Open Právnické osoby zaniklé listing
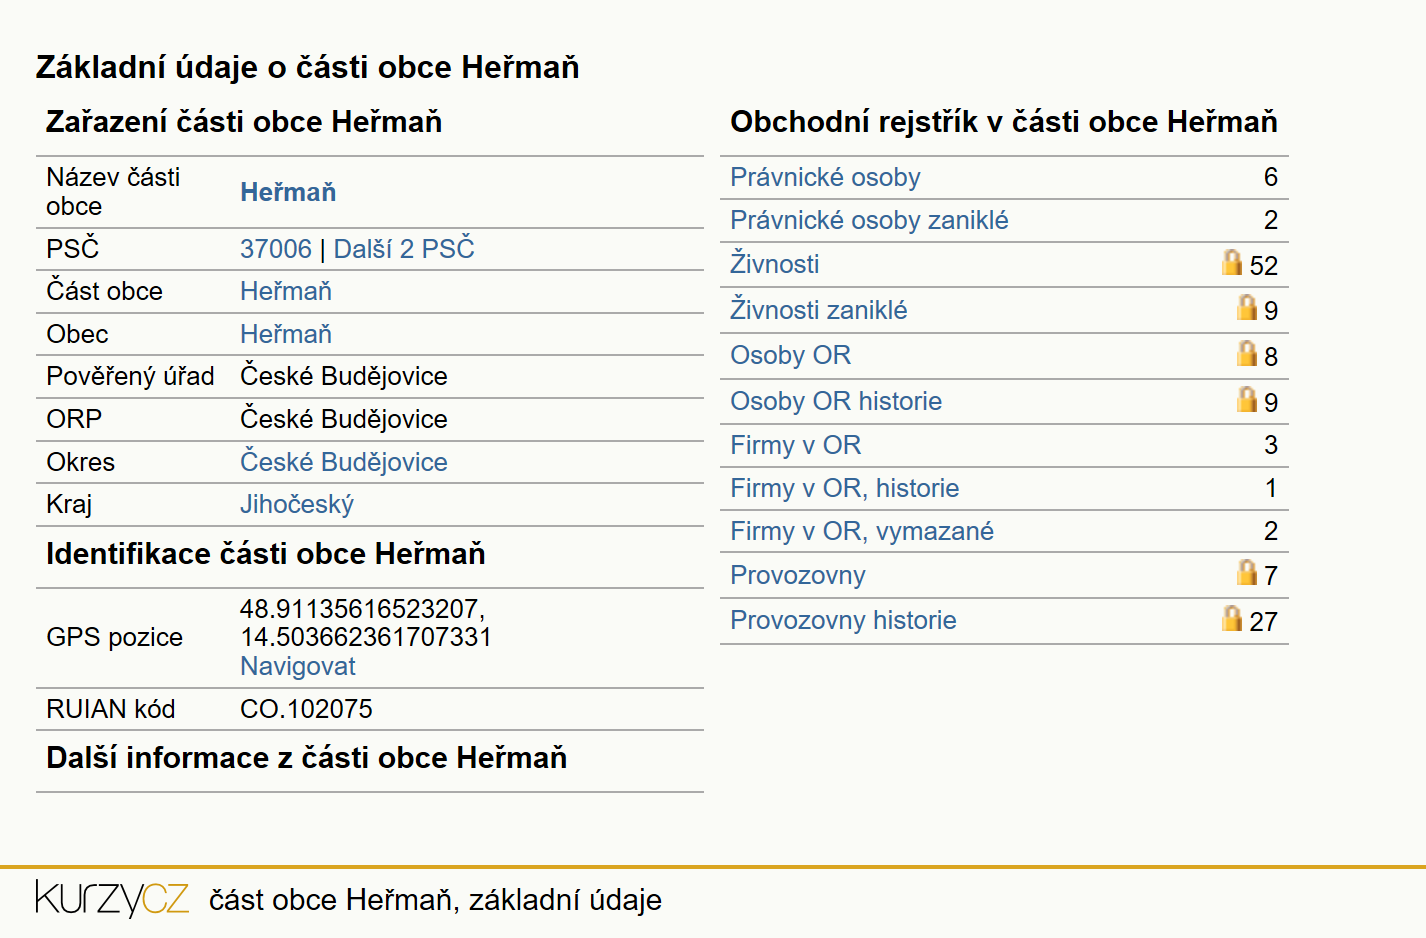Screen dimensions: 1426x938 click(x=869, y=220)
